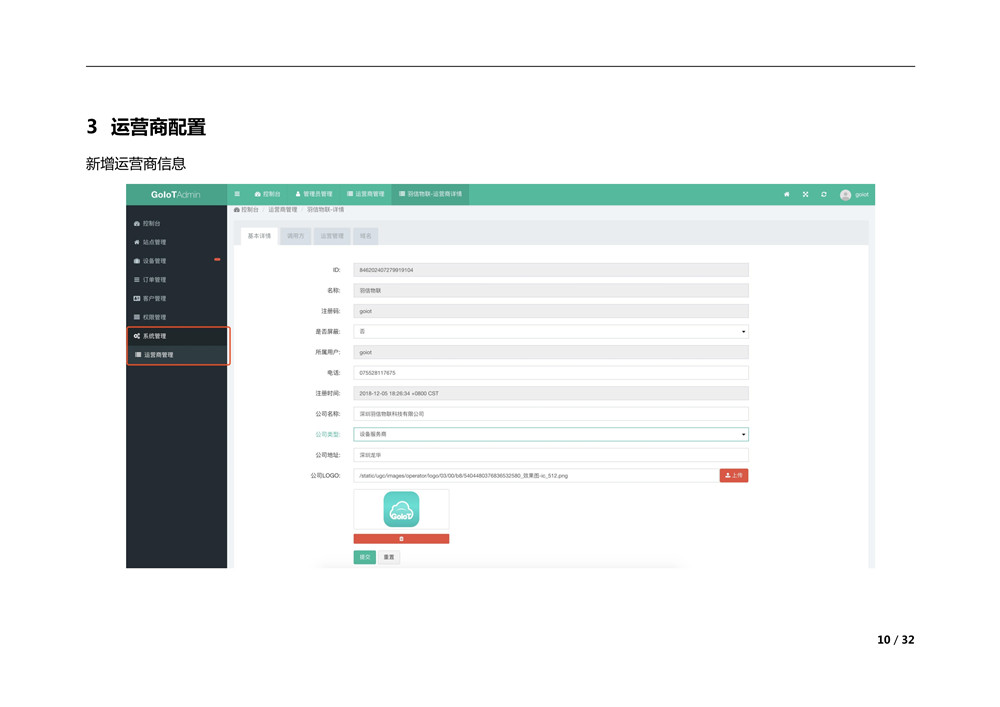Select 运营商管理 sidebar submenu item
The image size is (1000, 707).
[157, 355]
